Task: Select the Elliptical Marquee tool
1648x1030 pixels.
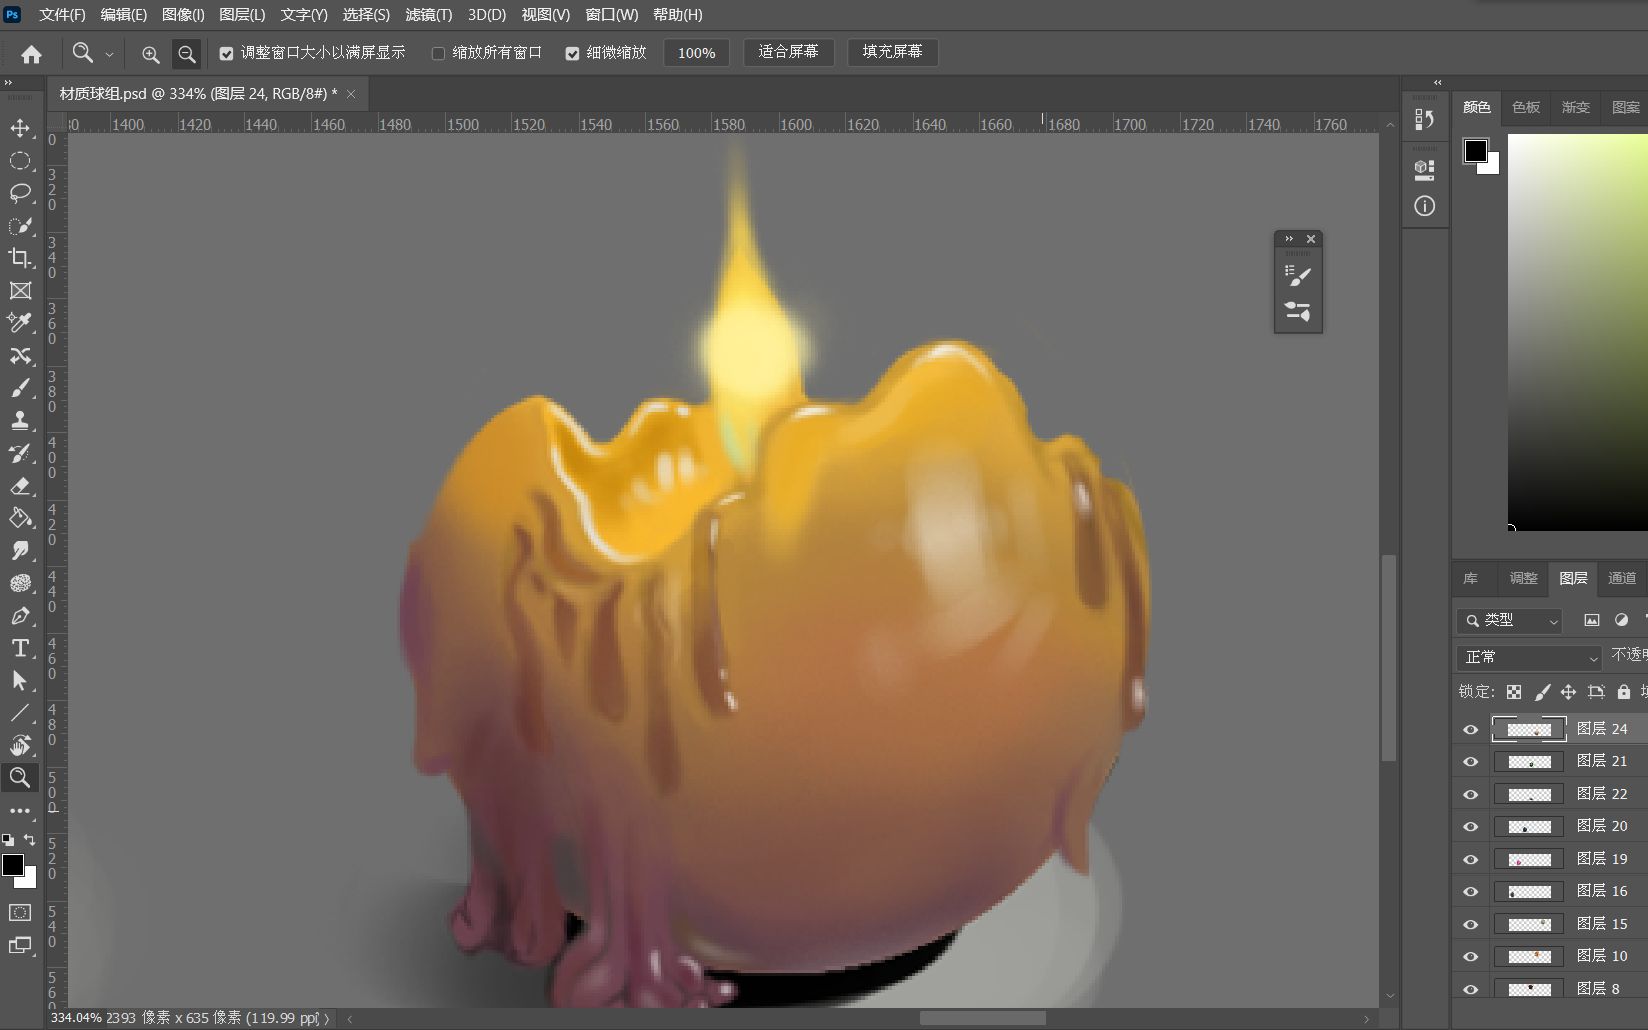Action: tap(20, 161)
